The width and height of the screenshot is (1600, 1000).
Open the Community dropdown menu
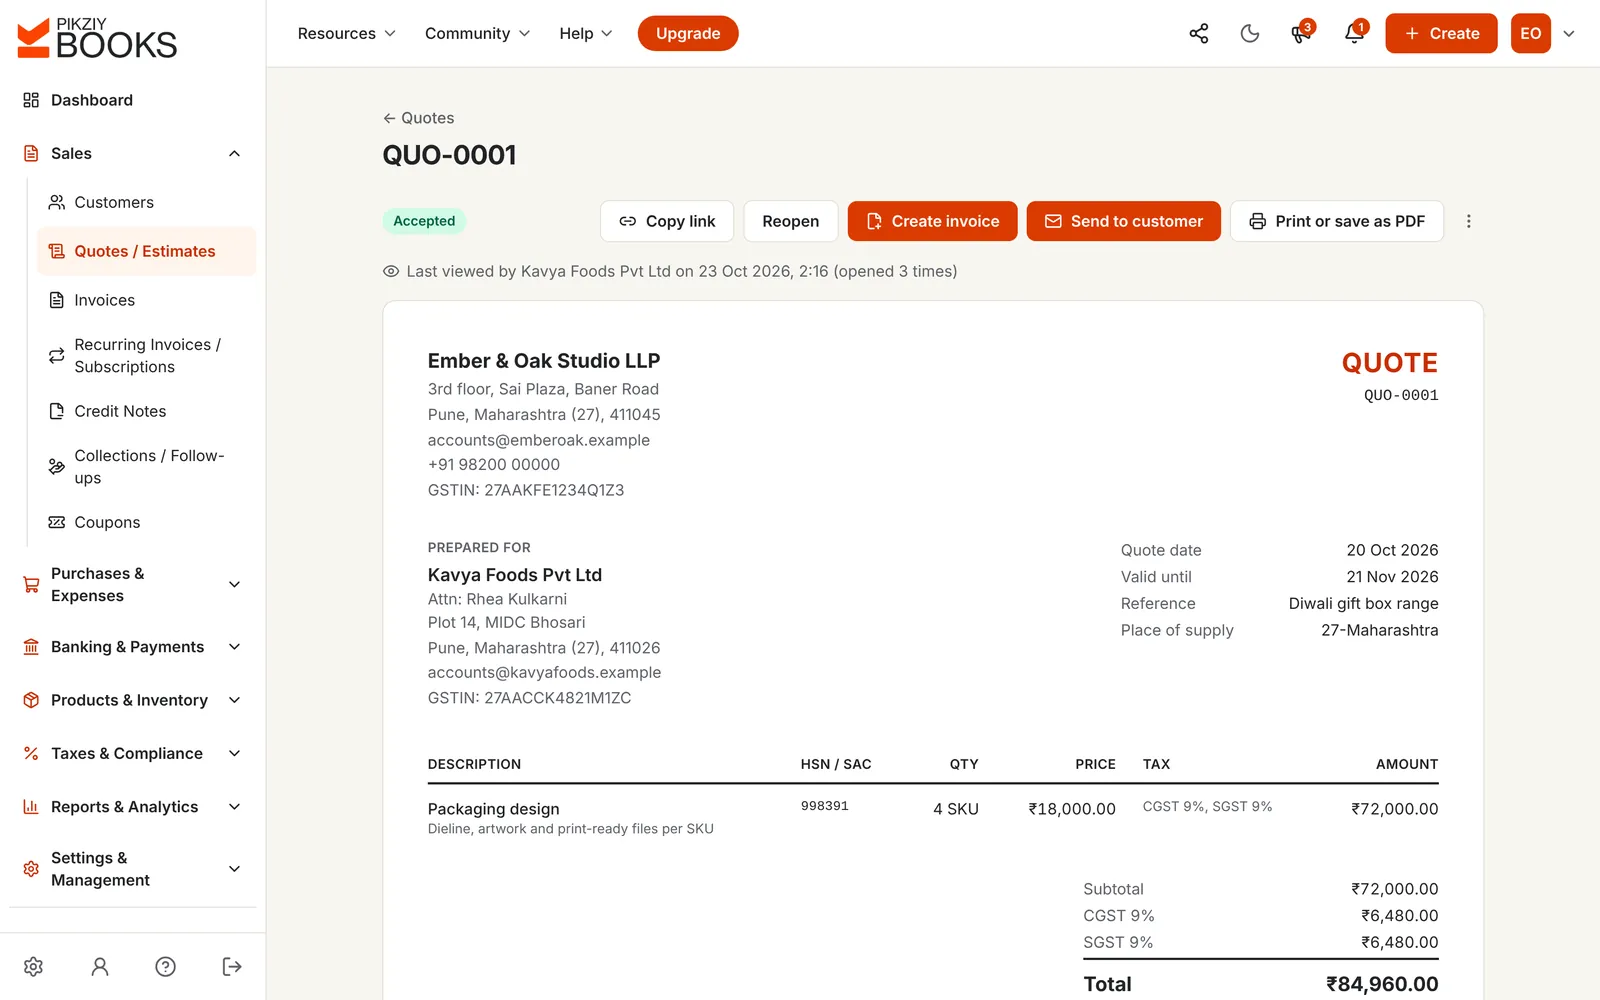pos(477,34)
